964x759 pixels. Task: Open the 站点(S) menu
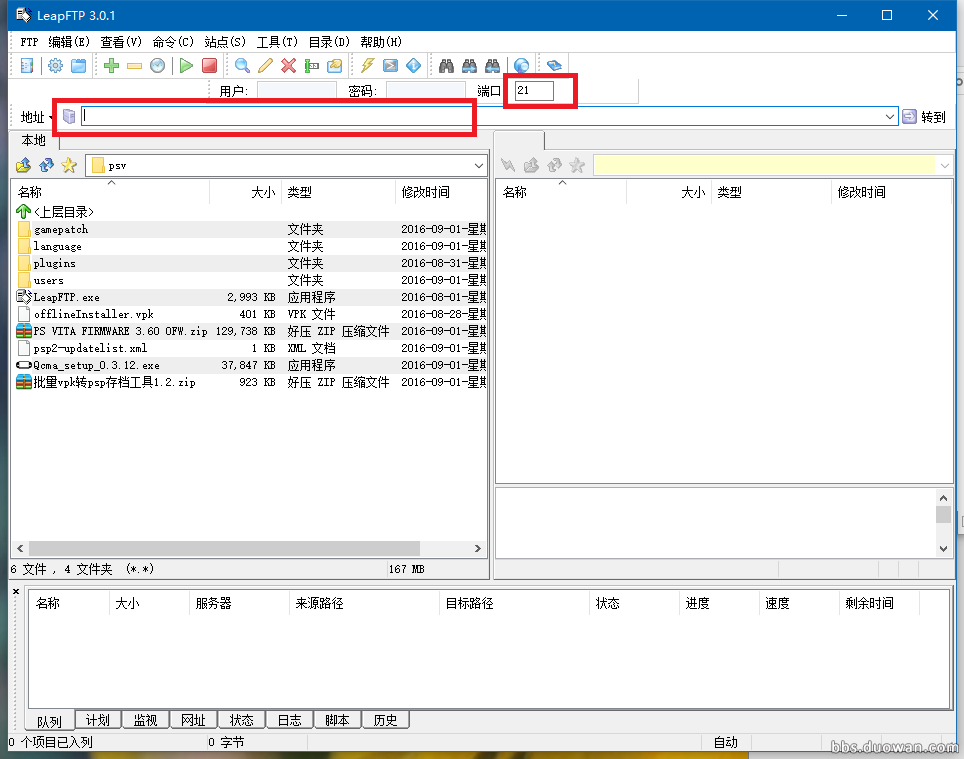[x=224, y=42]
